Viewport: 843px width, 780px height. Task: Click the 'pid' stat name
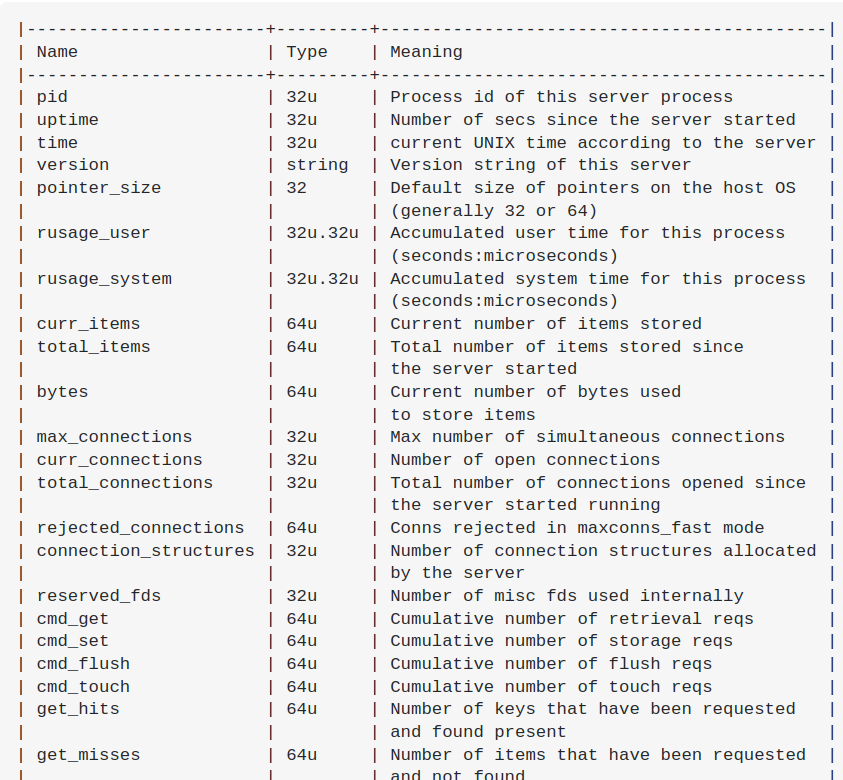(x=52, y=97)
